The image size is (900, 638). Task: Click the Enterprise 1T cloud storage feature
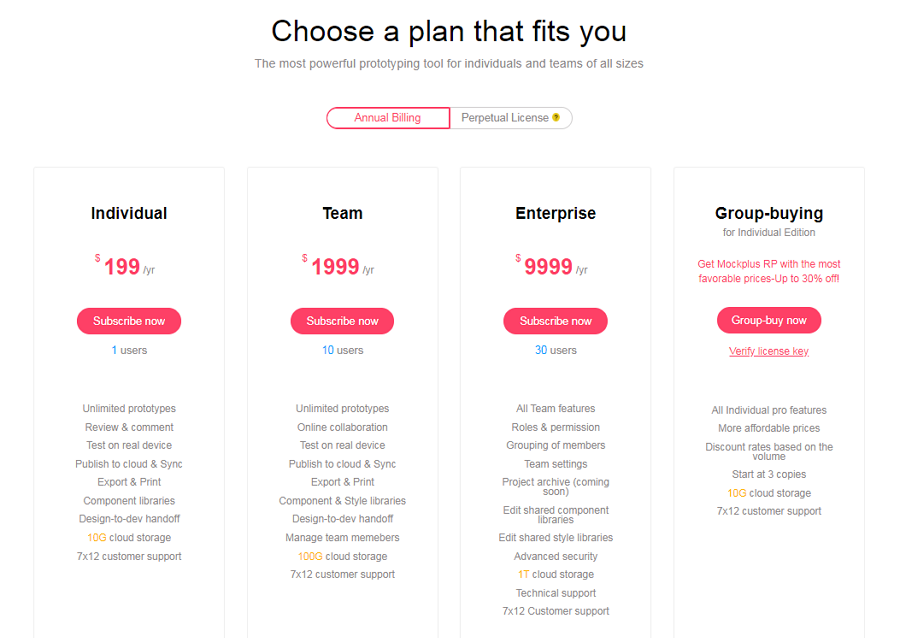click(555, 574)
